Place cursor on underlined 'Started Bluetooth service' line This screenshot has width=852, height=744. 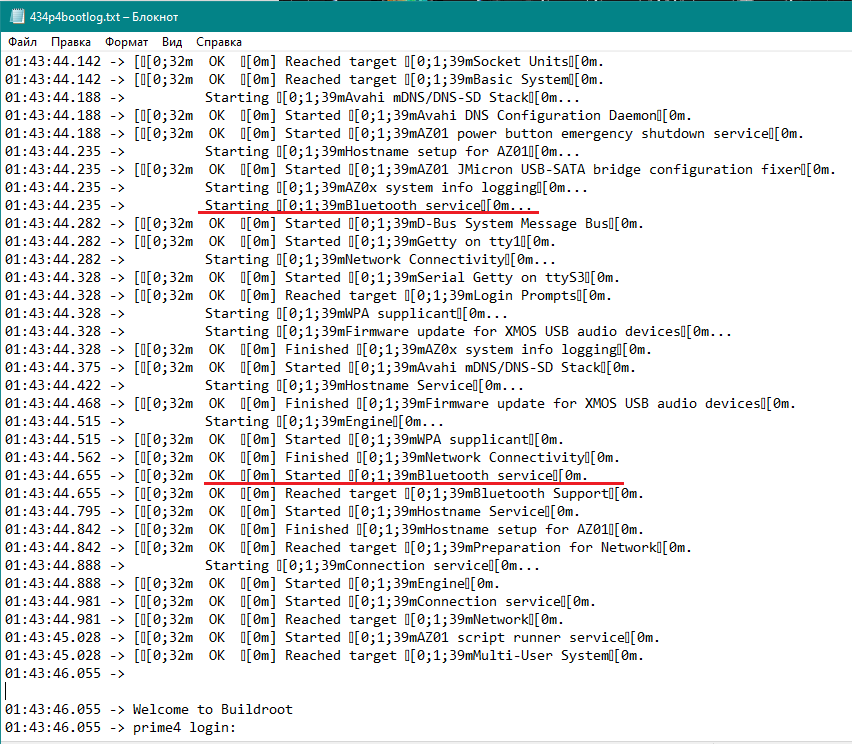(420, 475)
